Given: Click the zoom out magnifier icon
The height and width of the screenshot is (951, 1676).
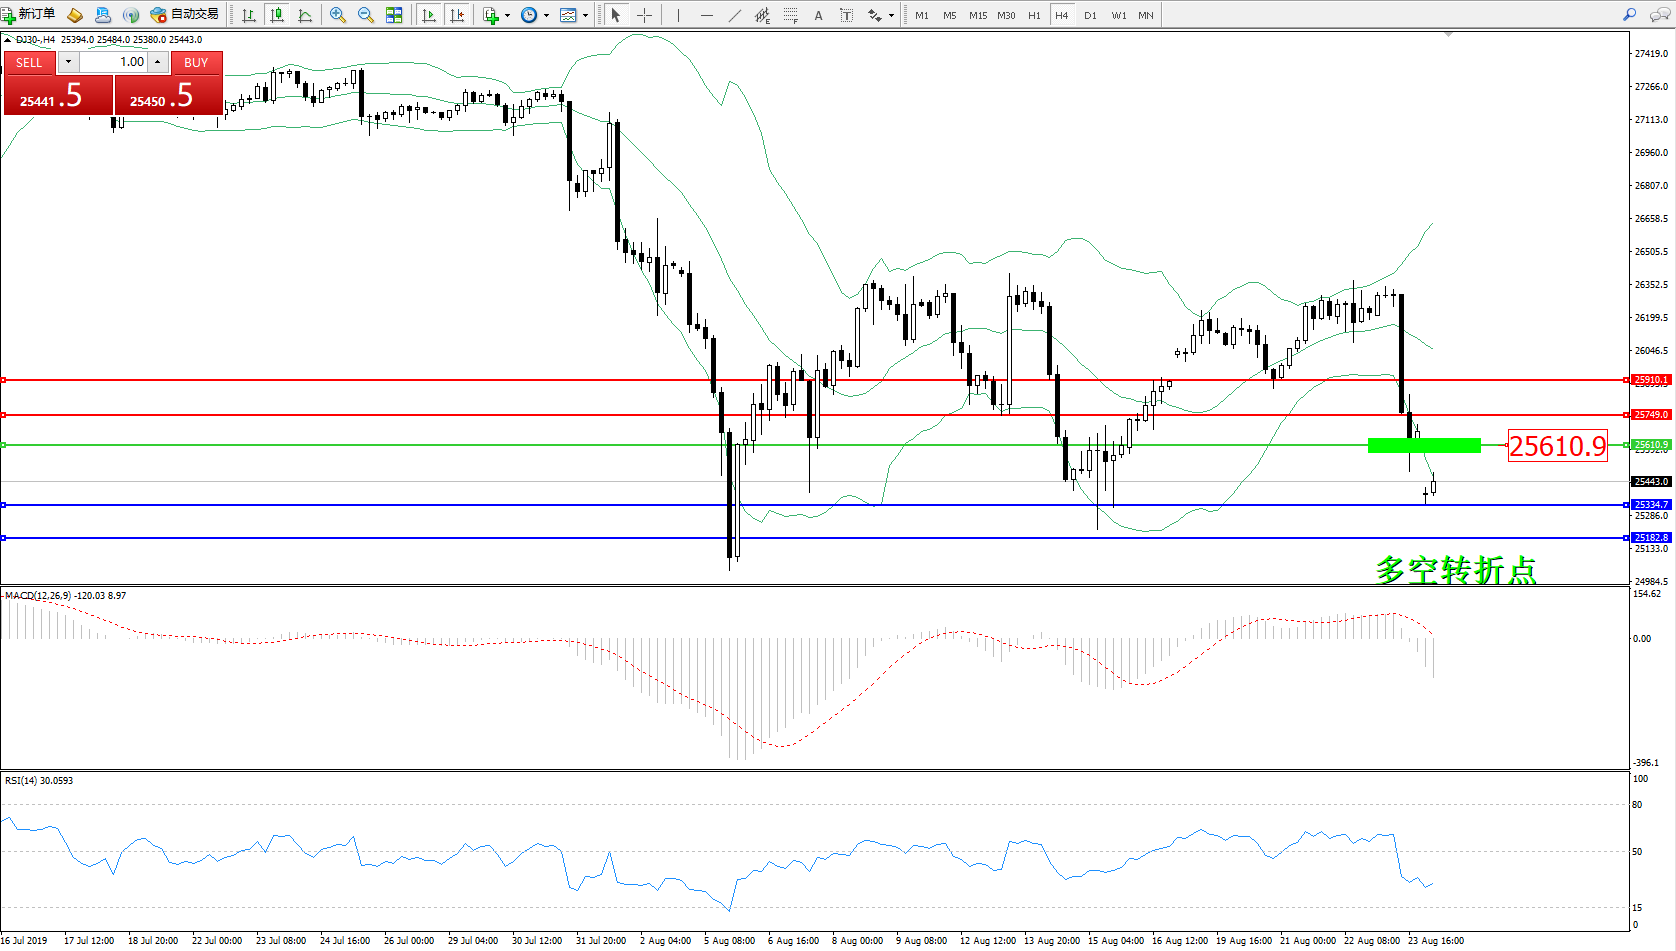Looking at the screenshot, I should (365, 15).
